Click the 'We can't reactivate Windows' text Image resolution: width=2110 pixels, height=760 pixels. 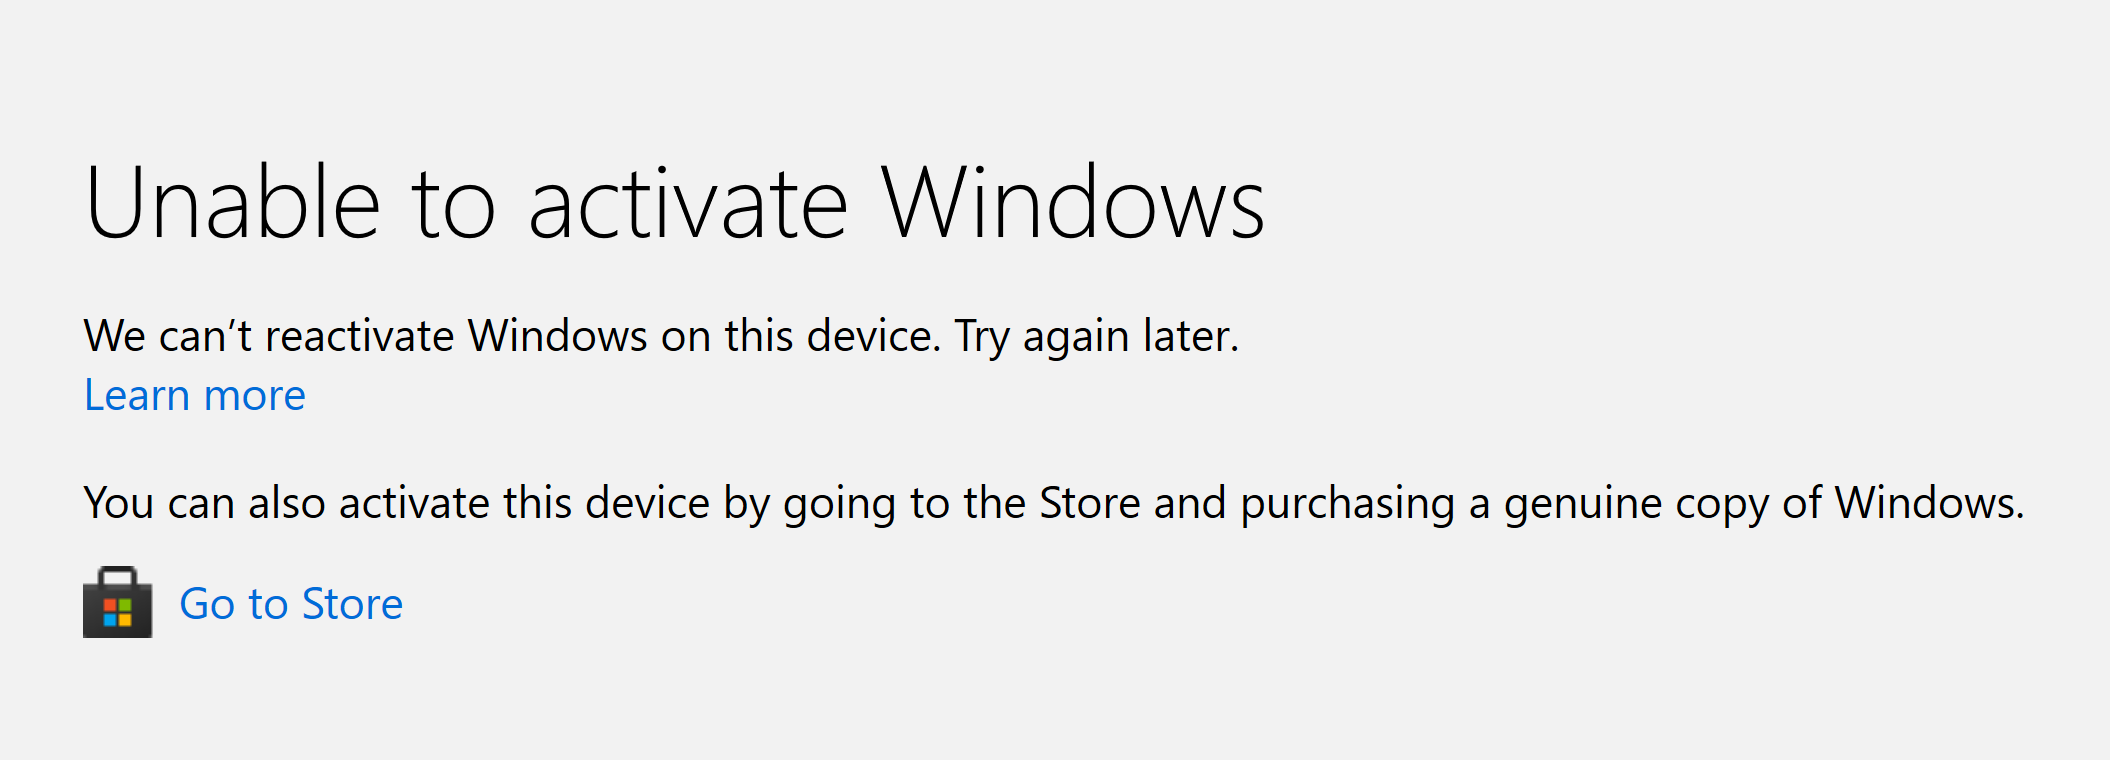365,336
